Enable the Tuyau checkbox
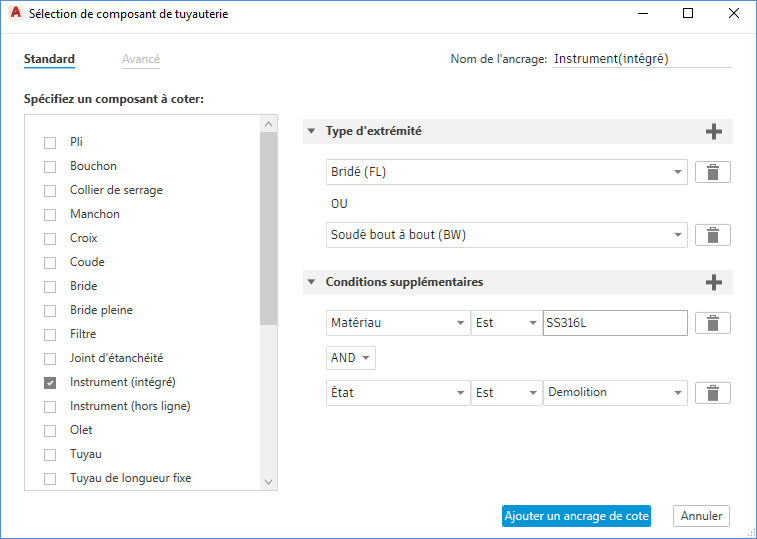 click(x=50, y=454)
